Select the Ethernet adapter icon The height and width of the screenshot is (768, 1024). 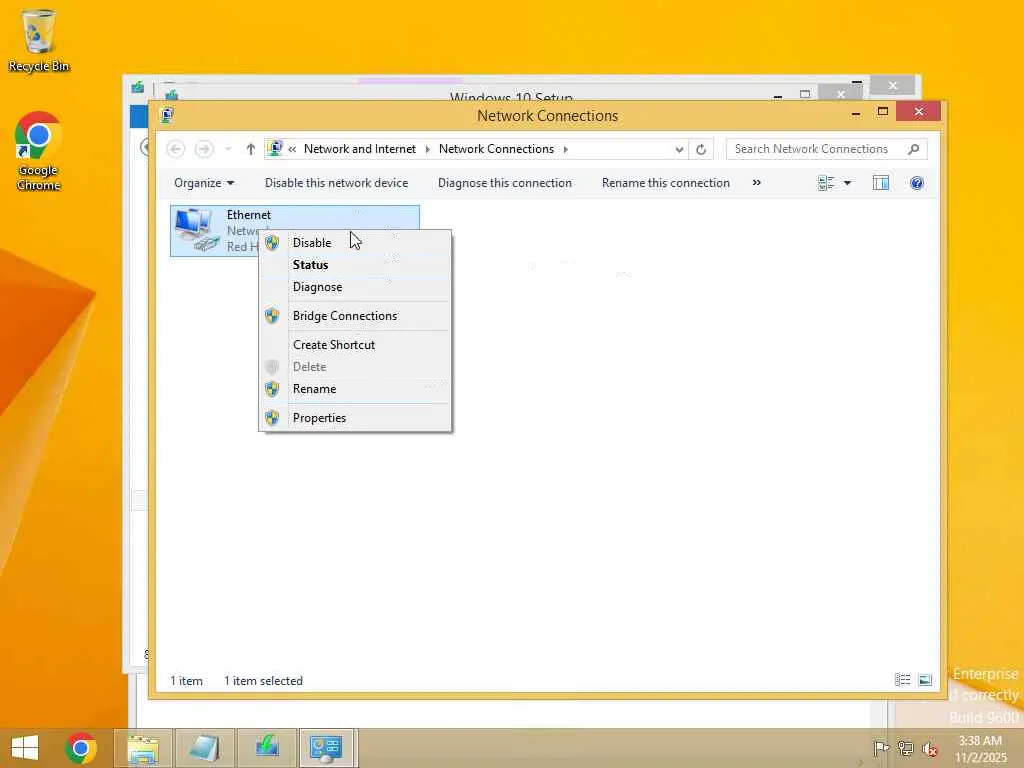pyautogui.click(x=197, y=230)
